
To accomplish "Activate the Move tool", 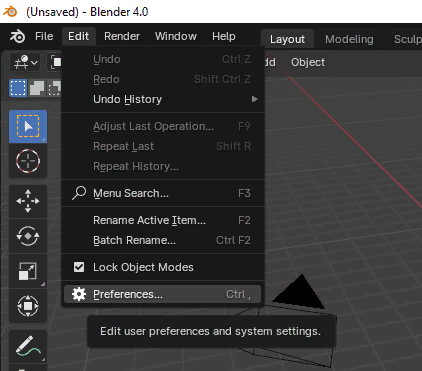I will tap(28, 201).
